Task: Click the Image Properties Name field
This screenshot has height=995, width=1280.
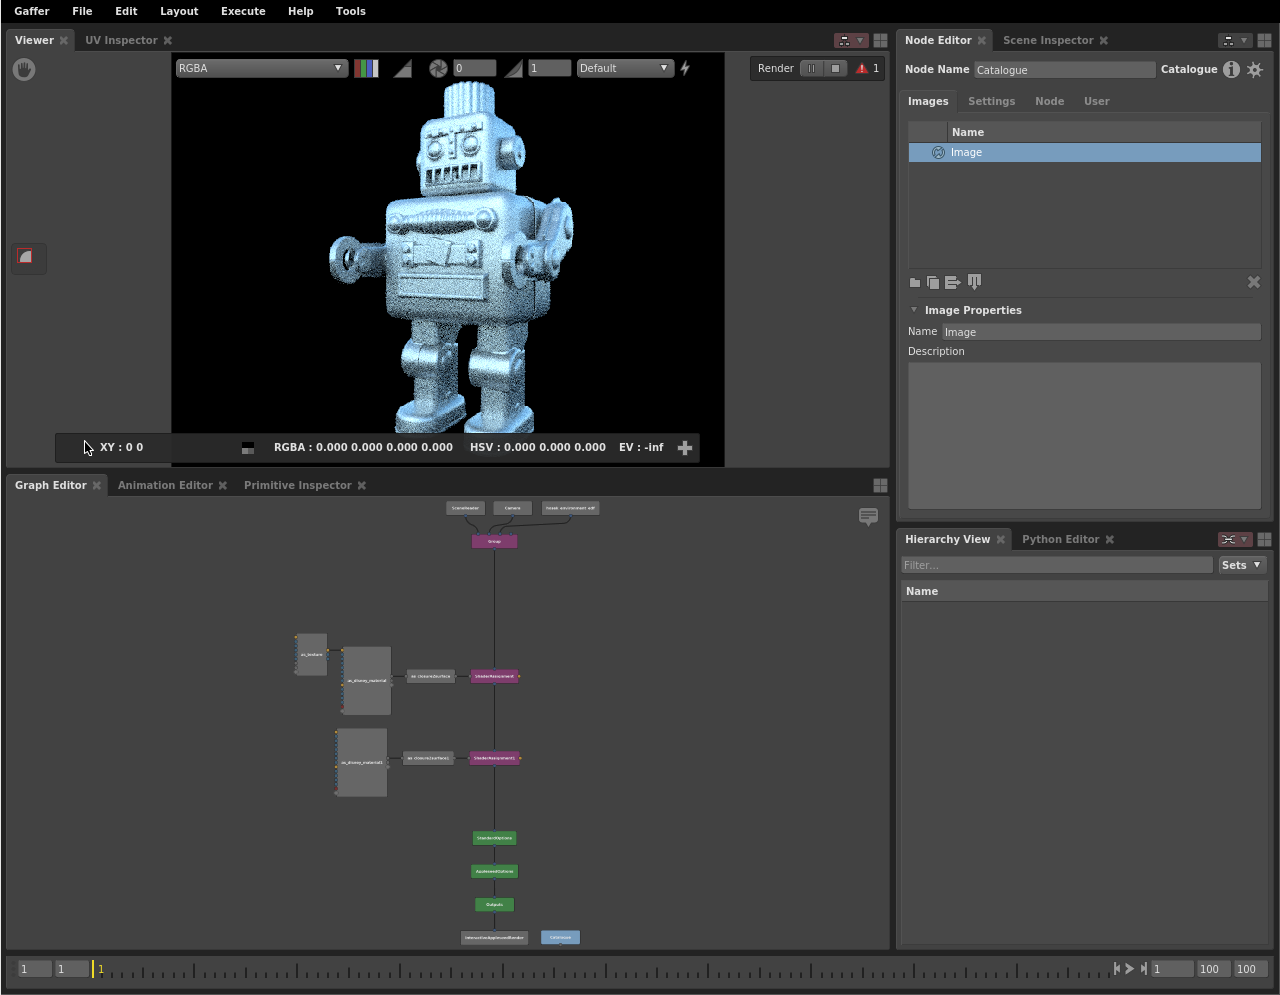Action: click(x=1101, y=332)
